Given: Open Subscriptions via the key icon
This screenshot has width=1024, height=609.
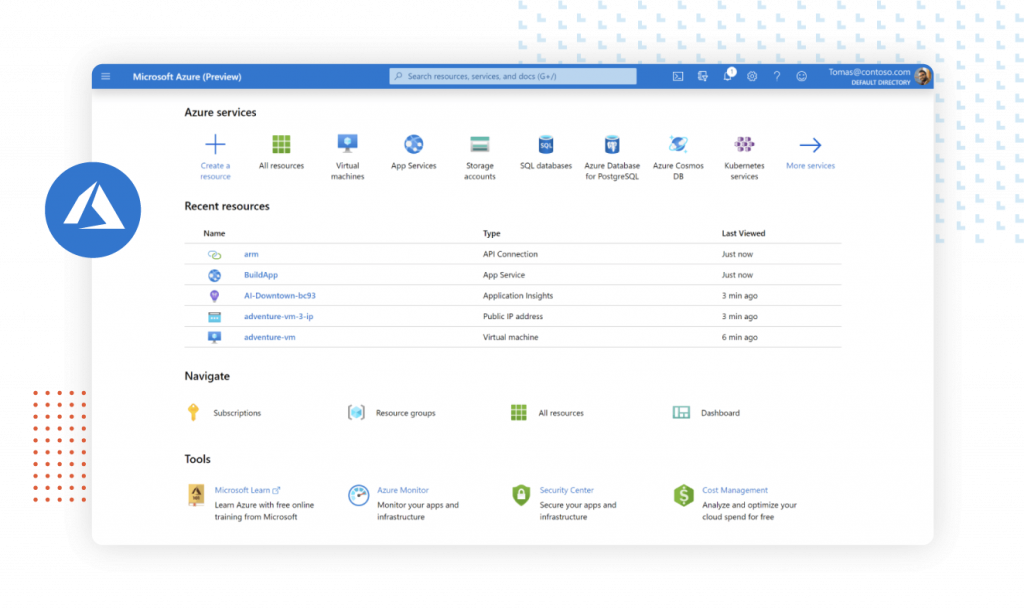Looking at the screenshot, I should point(193,412).
